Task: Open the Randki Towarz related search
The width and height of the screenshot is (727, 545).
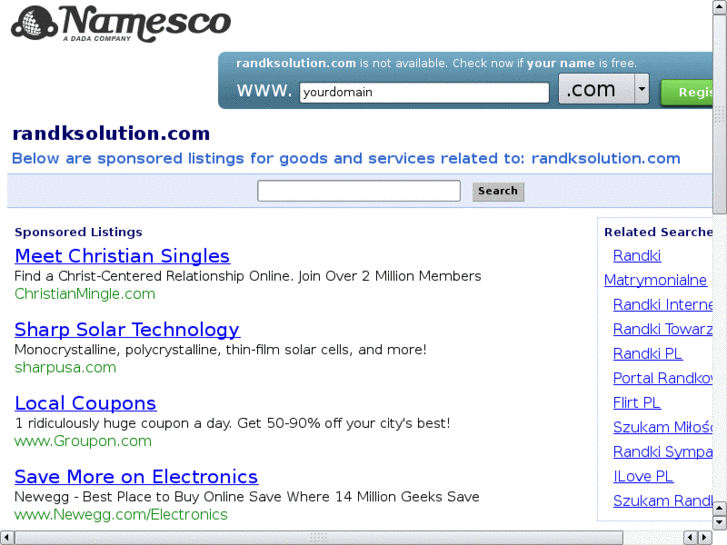Action: click(663, 329)
